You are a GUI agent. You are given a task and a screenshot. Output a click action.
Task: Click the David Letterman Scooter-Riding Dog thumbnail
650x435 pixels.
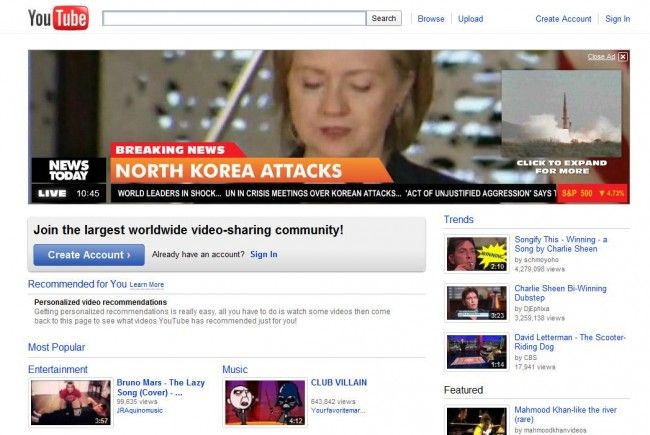tap(477, 352)
